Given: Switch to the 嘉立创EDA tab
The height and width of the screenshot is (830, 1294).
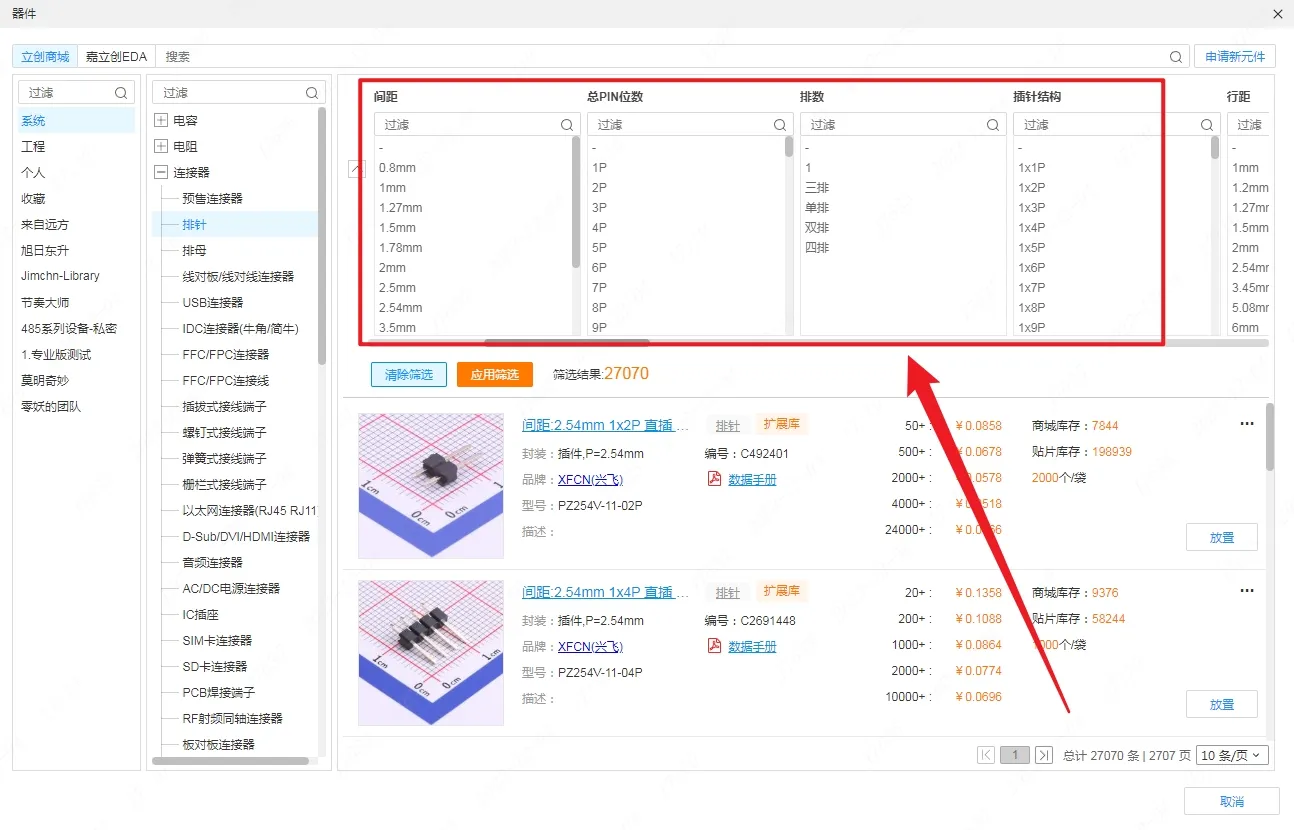Looking at the screenshot, I should (116, 57).
